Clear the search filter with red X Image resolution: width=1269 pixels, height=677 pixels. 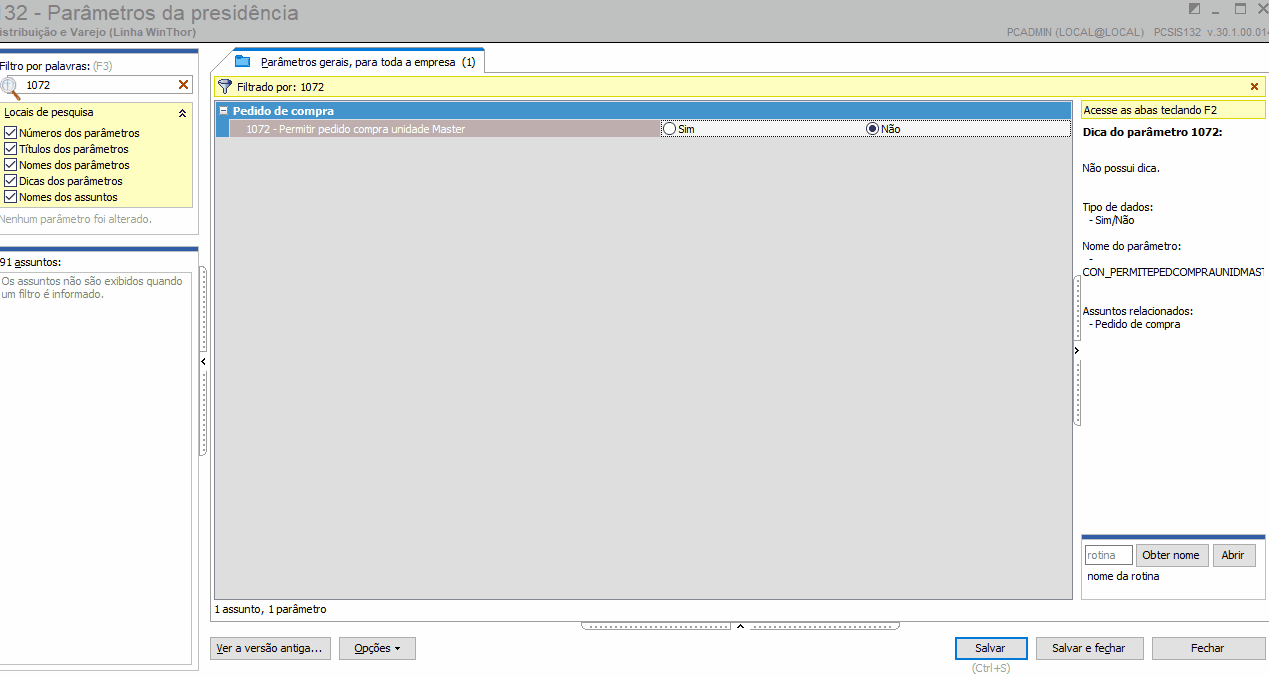[x=183, y=85]
